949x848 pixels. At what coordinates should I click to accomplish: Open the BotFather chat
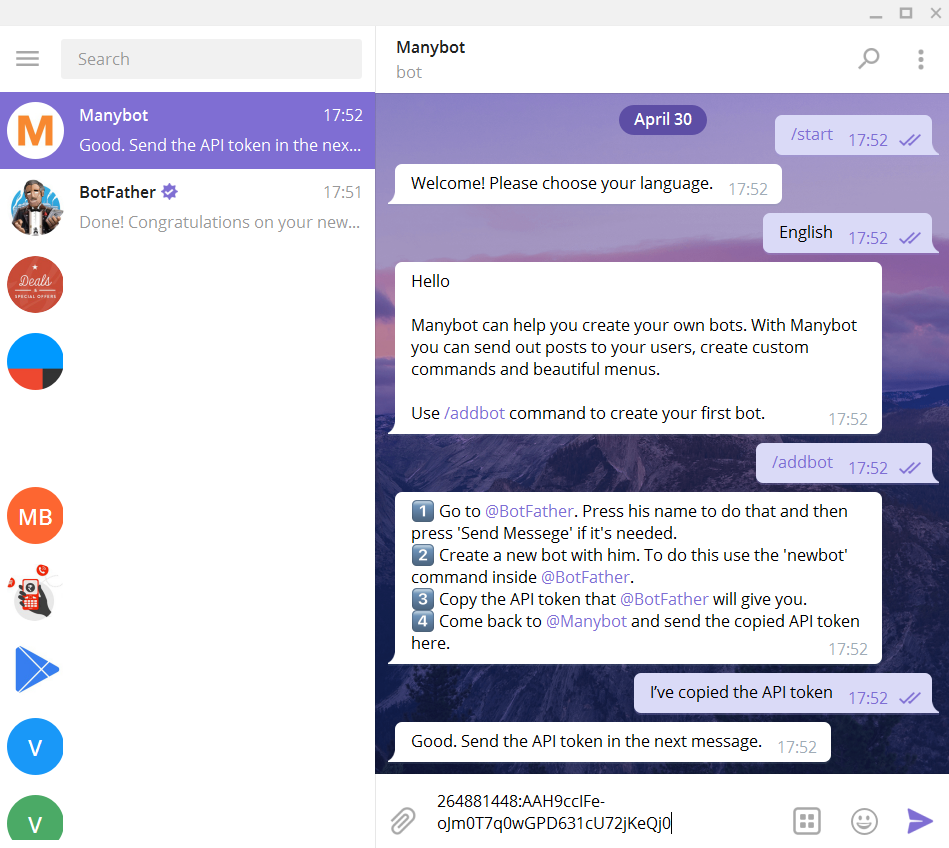(188, 208)
